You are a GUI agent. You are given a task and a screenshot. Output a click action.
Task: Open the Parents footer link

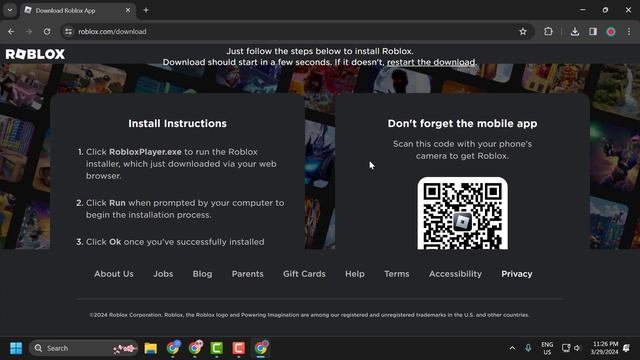click(x=248, y=274)
